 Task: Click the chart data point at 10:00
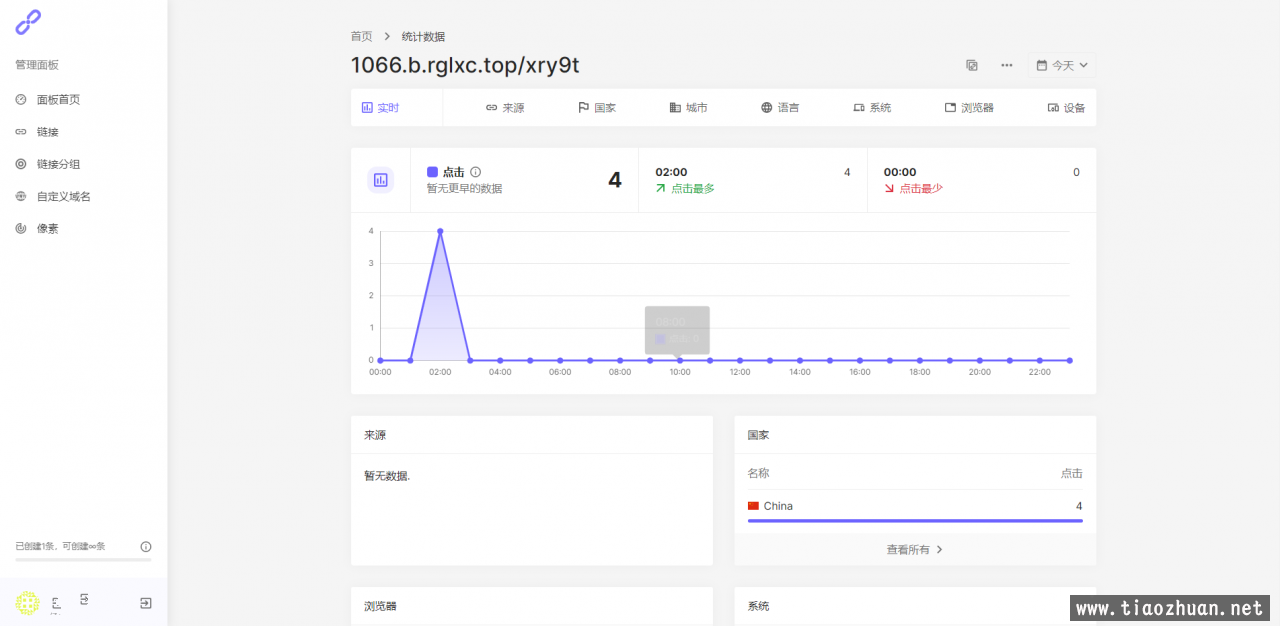680,360
